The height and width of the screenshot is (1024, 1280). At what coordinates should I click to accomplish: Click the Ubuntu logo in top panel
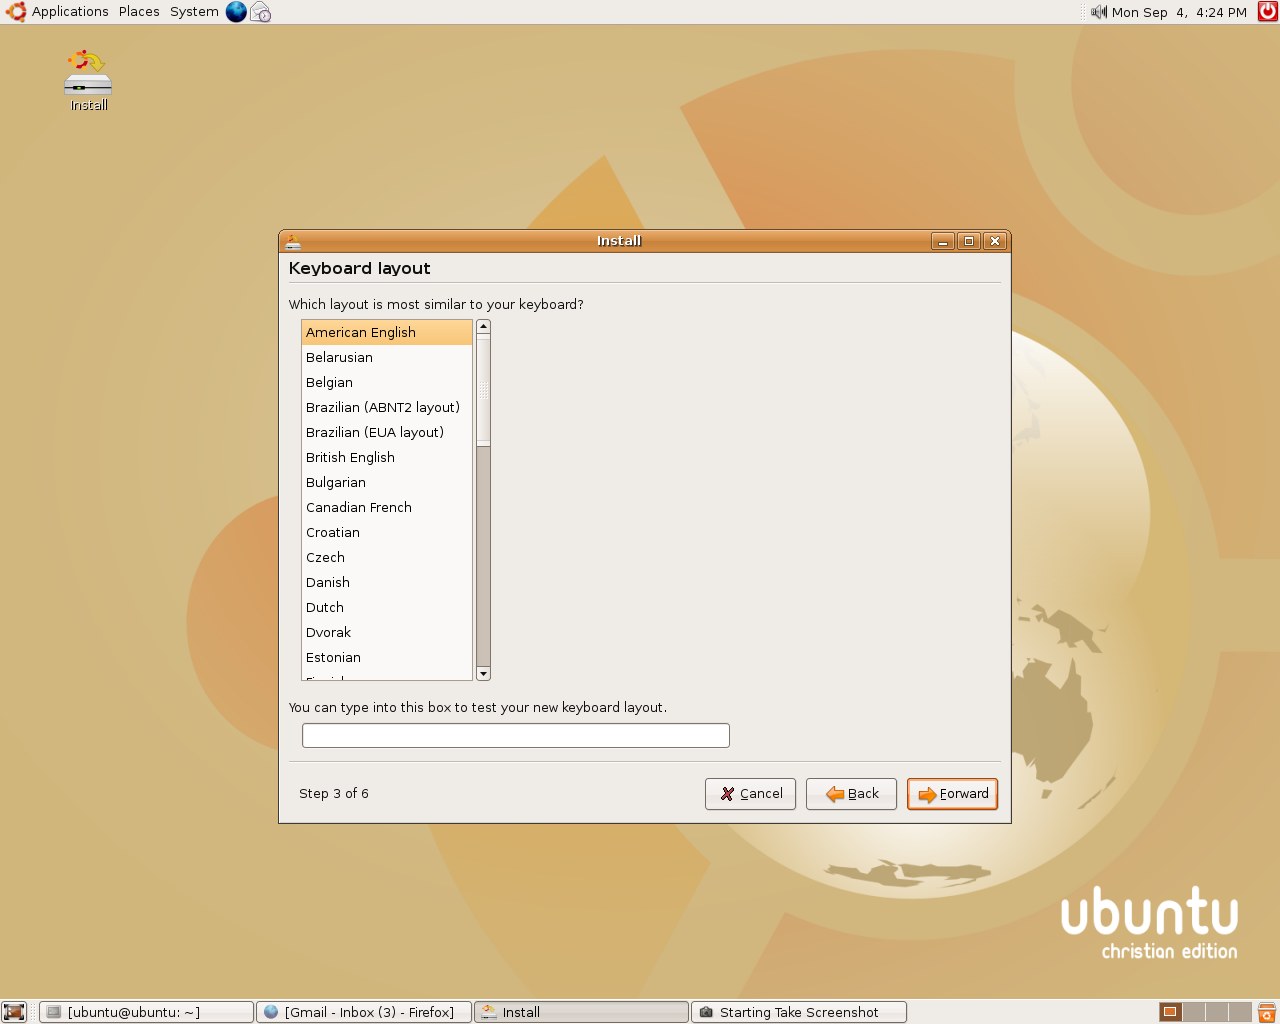(16, 12)
